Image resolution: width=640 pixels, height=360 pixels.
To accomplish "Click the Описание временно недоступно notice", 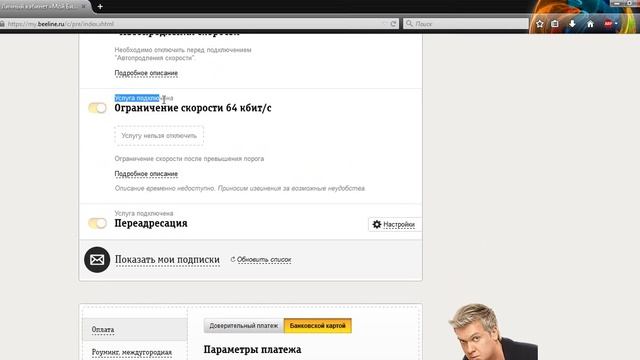I will (x=240, y=189).
